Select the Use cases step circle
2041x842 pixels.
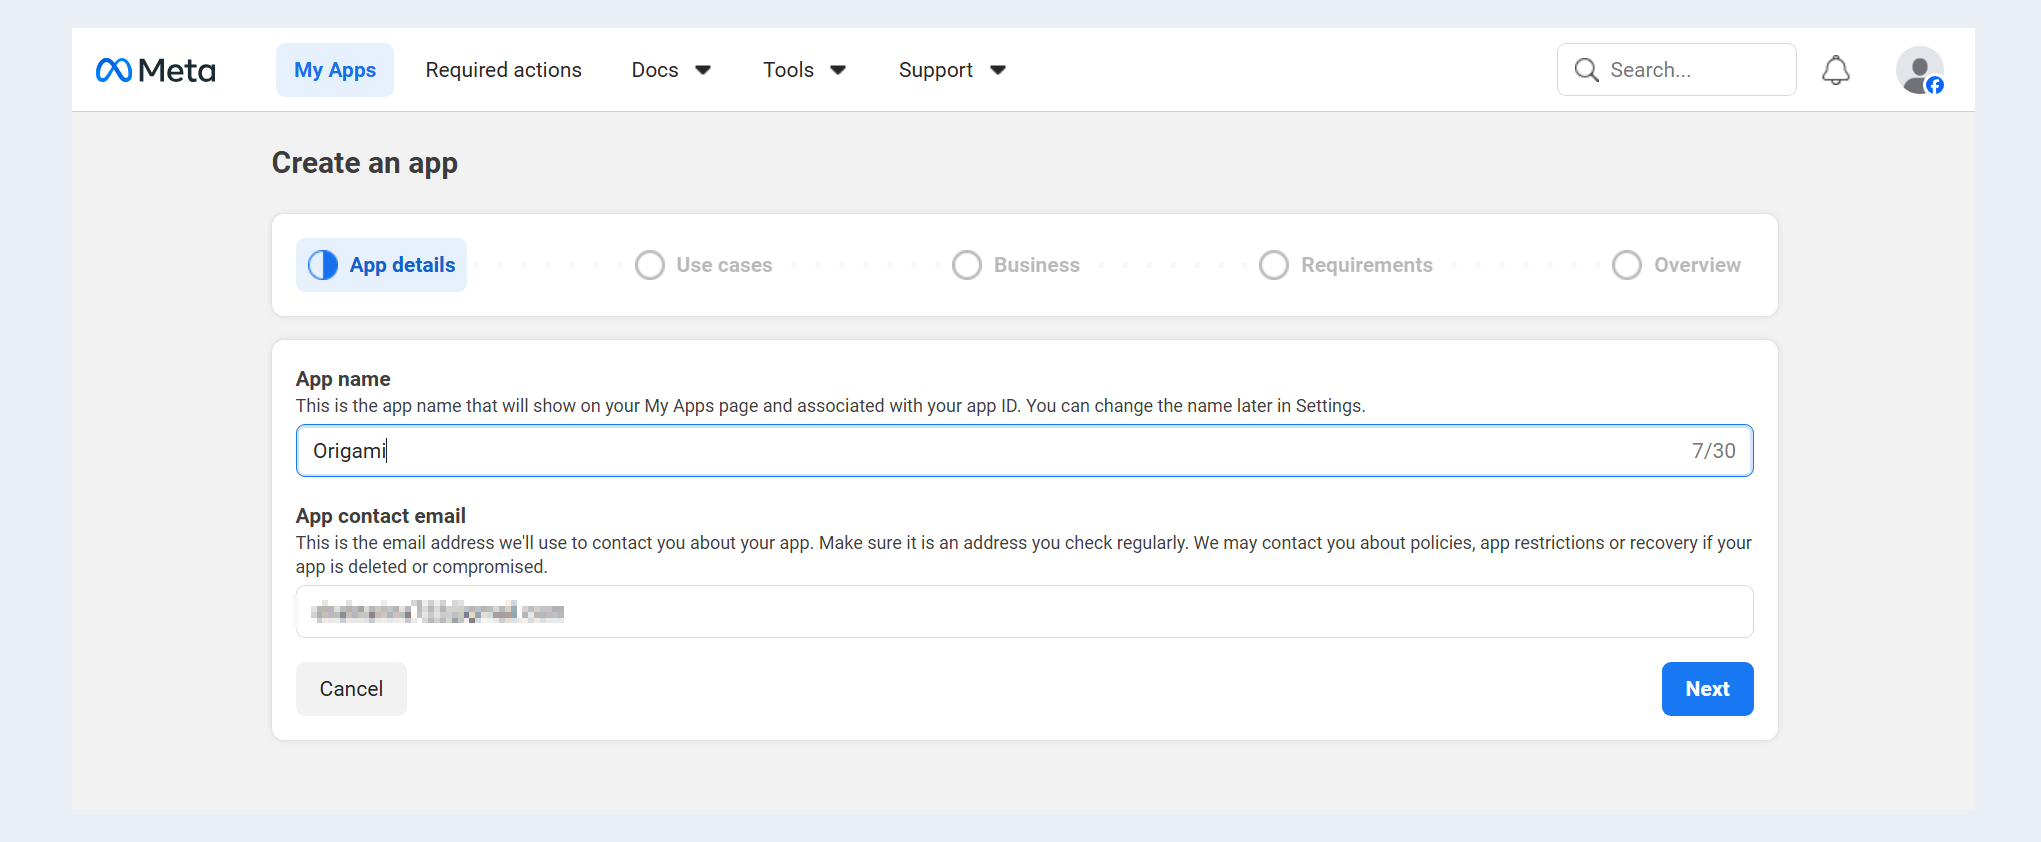650,265
